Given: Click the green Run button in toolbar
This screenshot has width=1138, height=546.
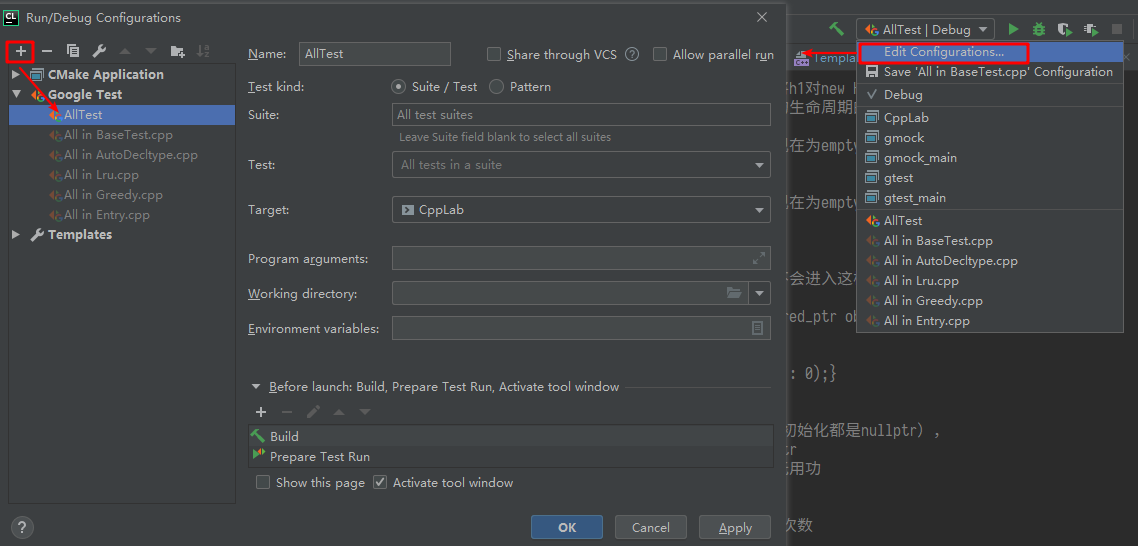Looking at the screenshot, I should 1013,30.
